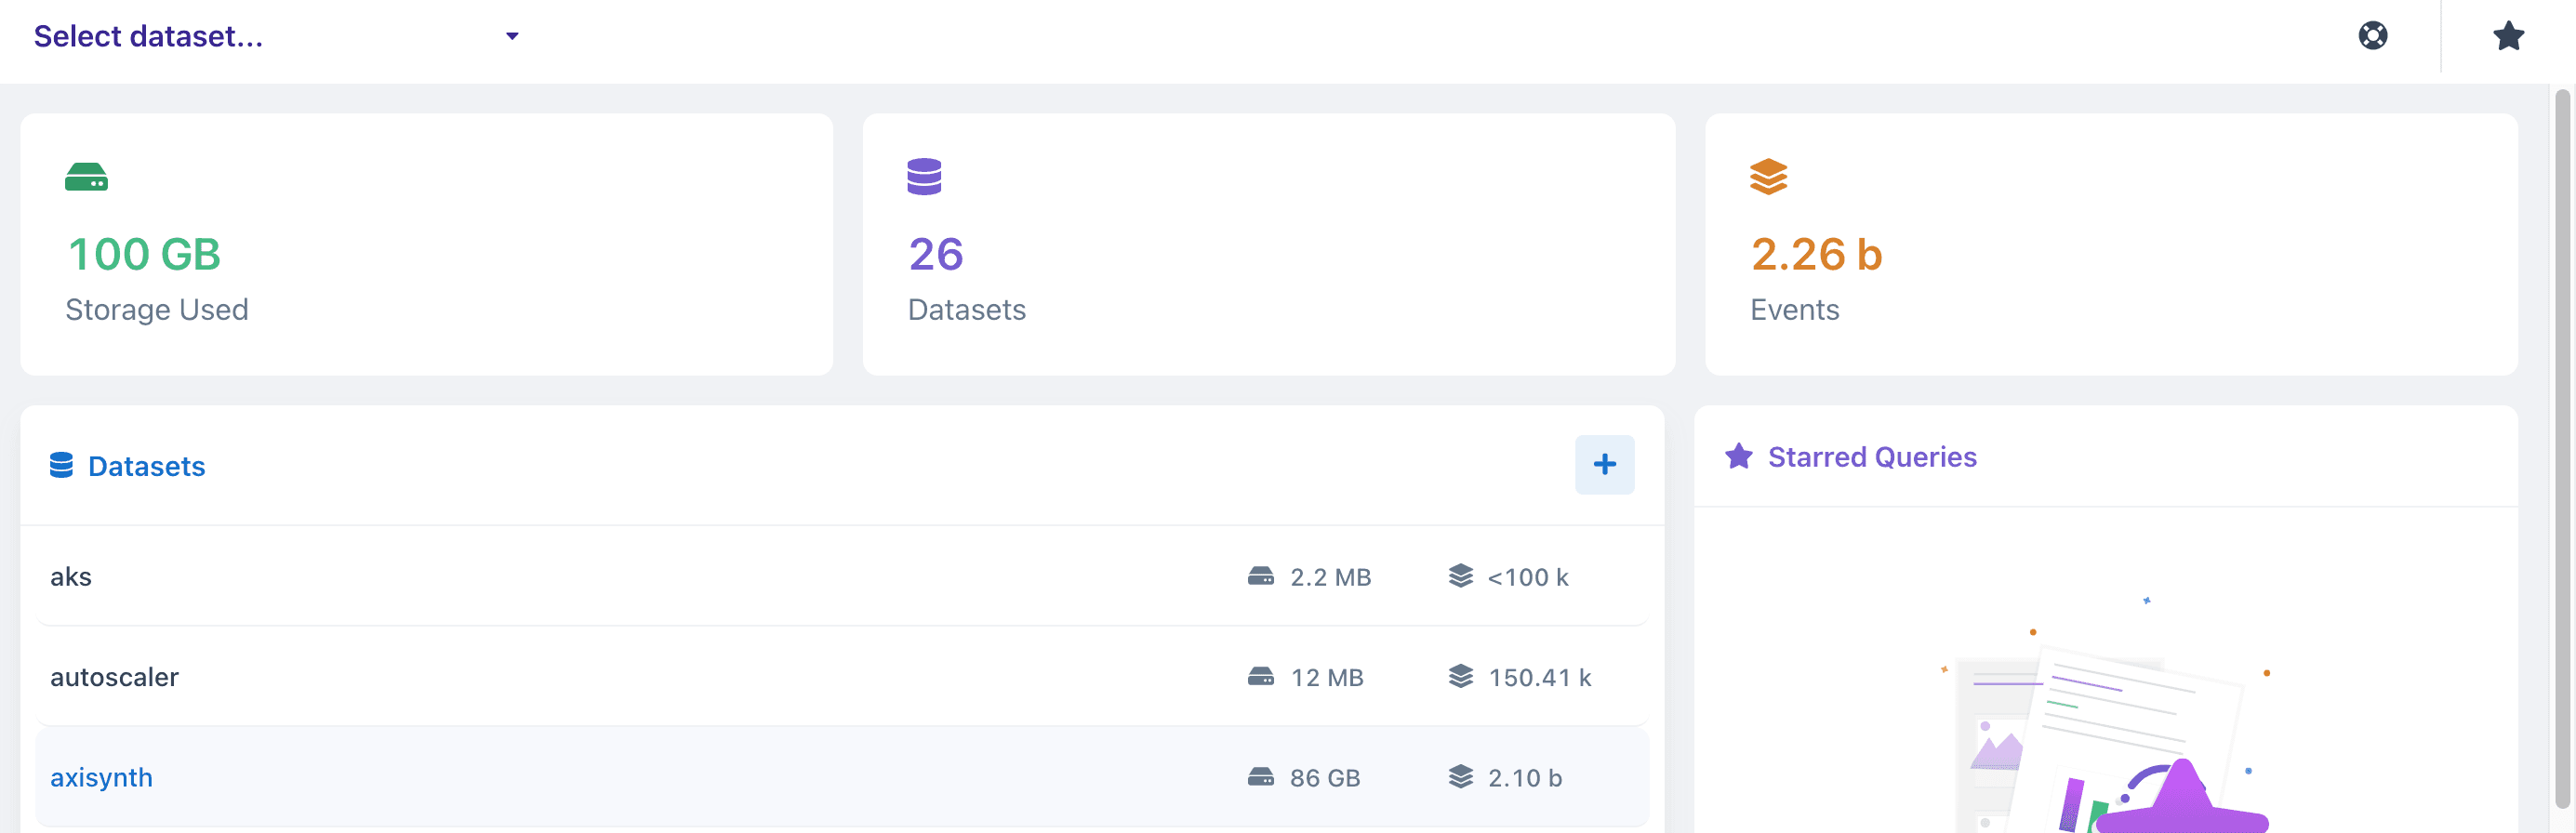Click the 2.26 b Events card
The width and height of the screenshot is (2576, 833).
[x=2110, y=244]
